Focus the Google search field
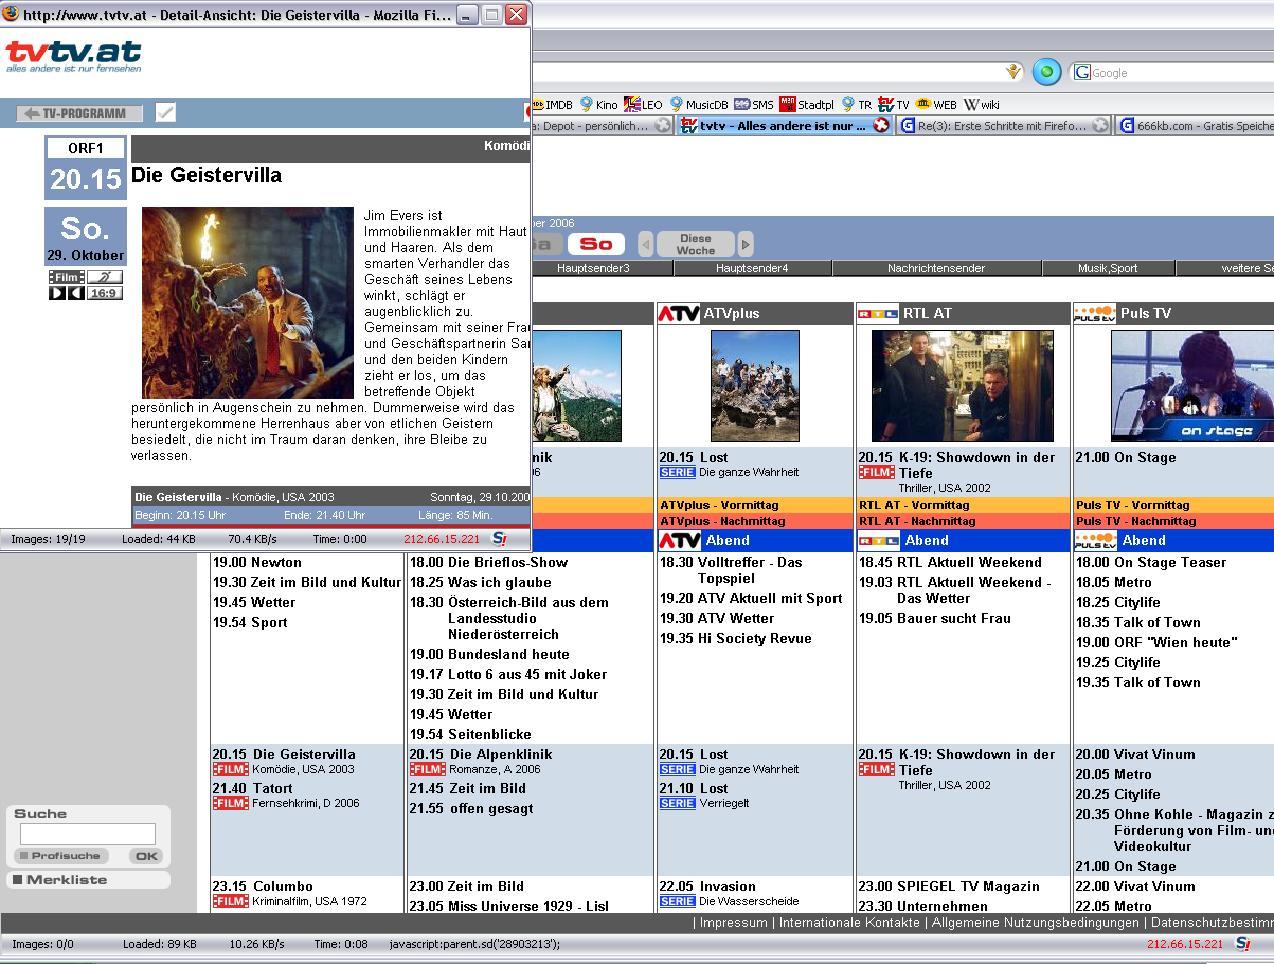 click(x=1182, y=72)
